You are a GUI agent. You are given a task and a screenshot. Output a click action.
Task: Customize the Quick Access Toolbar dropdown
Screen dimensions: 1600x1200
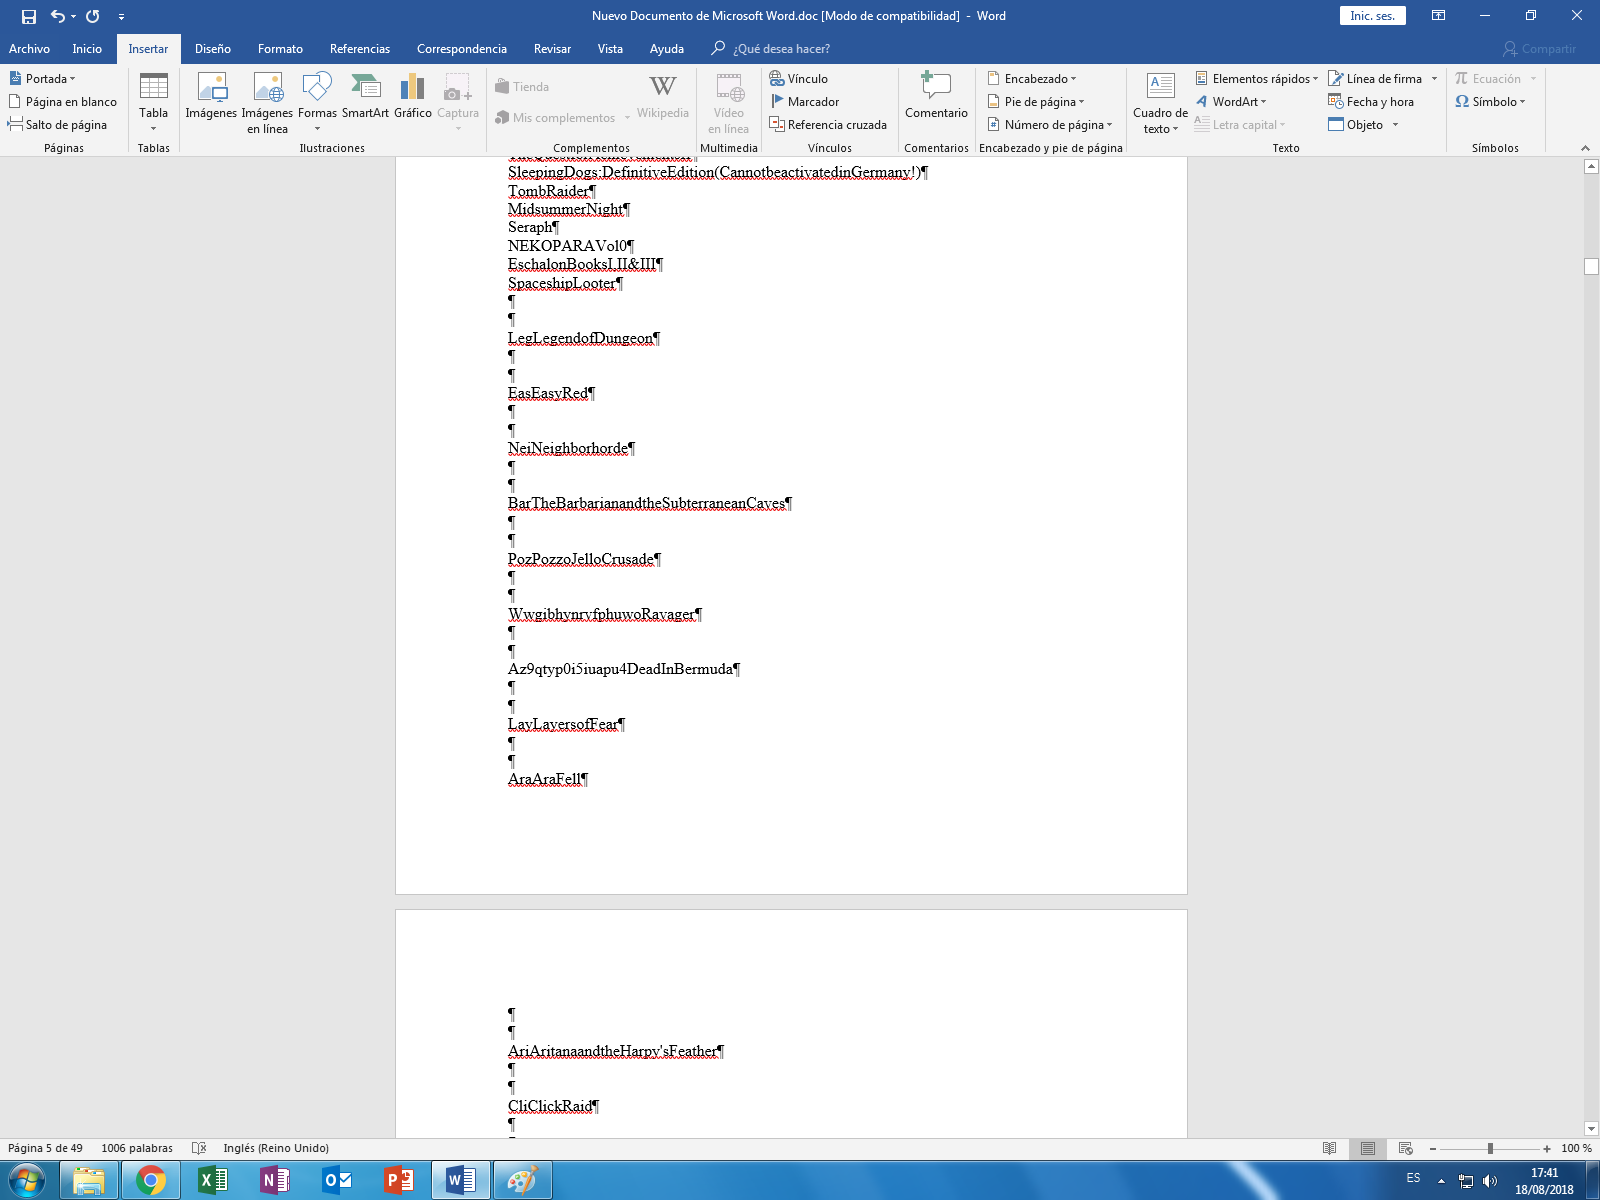point(121,16)
